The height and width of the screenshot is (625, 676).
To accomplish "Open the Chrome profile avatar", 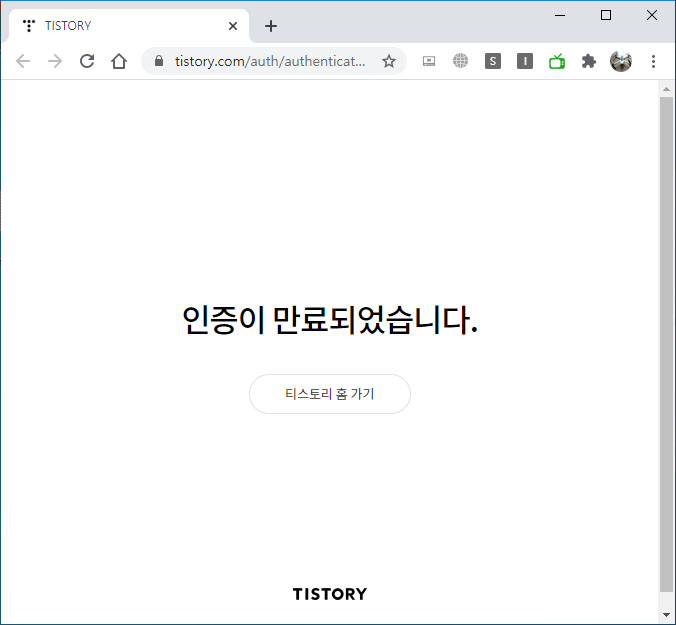I will point(621,61).
